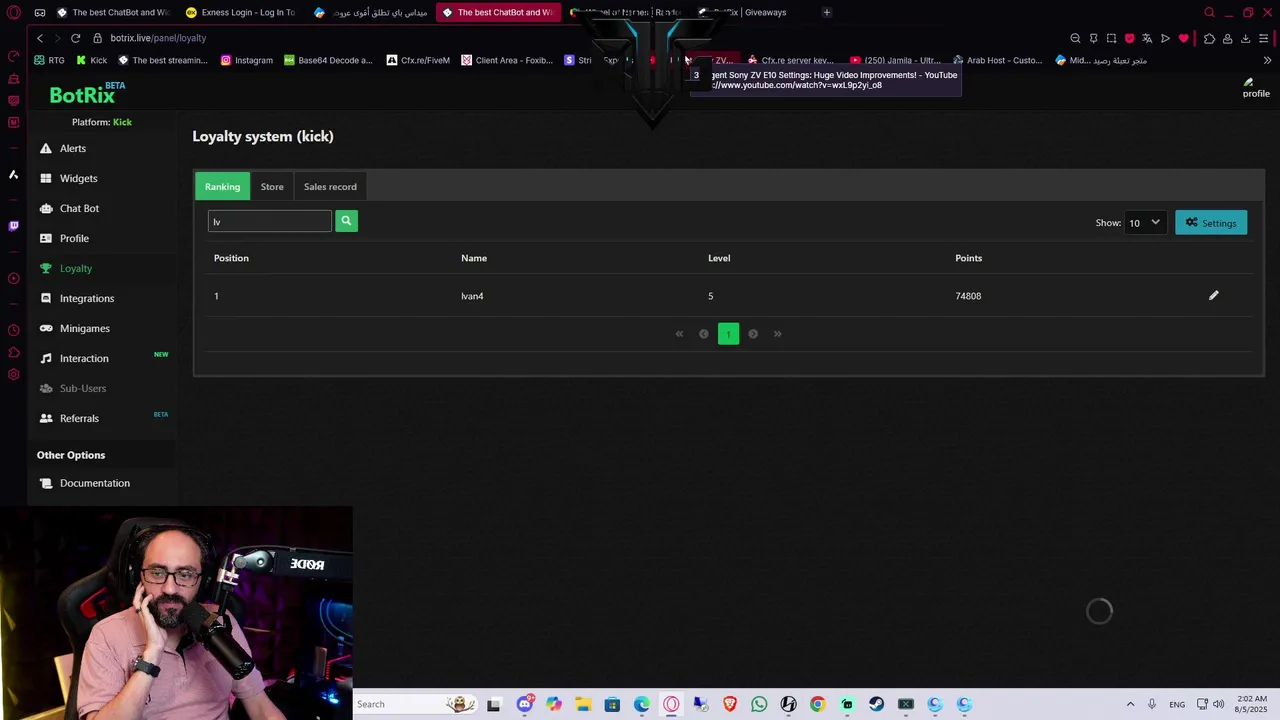The width and height of the screenshot is (1280, 720).
Task: Switch to the Sales record tab
Action: click(x=330, y=186)
